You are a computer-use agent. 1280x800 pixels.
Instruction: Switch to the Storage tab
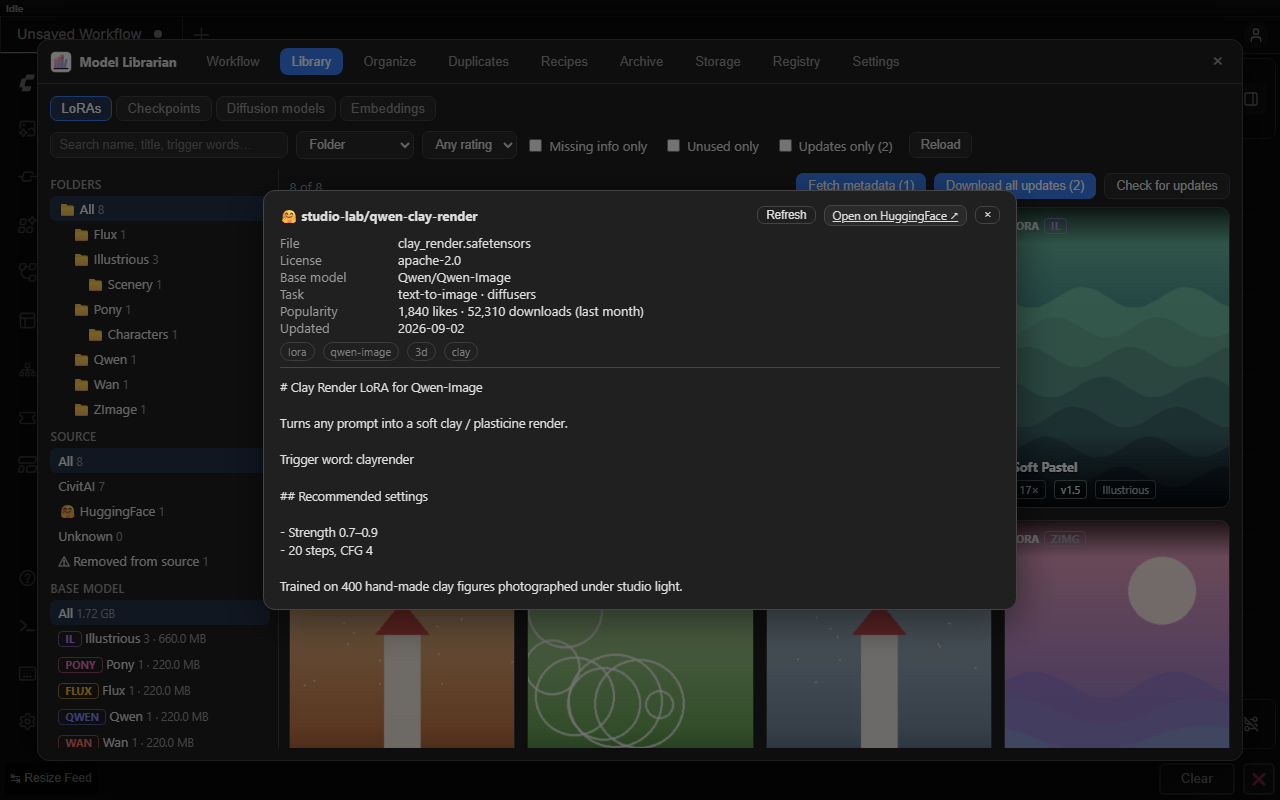click(x=718, y=61)
